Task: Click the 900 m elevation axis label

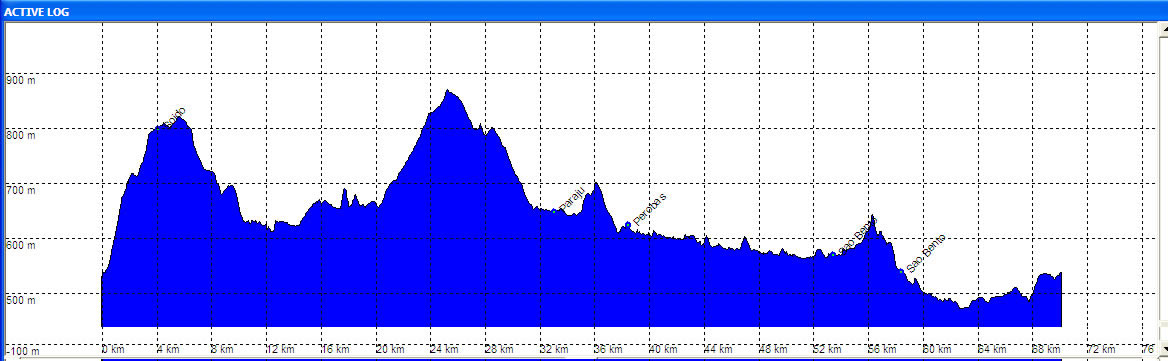Action: [21, 80]
